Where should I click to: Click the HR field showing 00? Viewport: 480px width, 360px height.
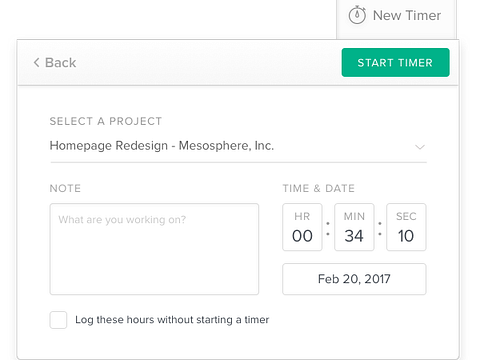pyautogui.click(x=302, y=227)
